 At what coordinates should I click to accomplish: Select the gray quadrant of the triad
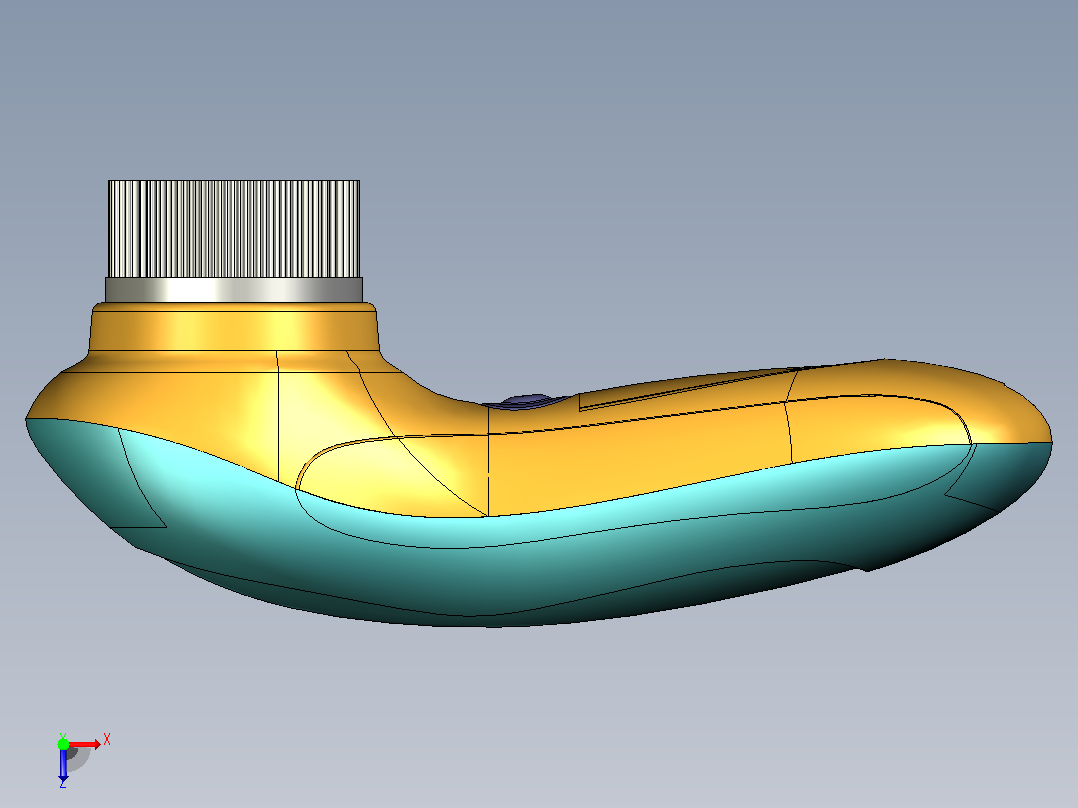[x=77, y=758]
